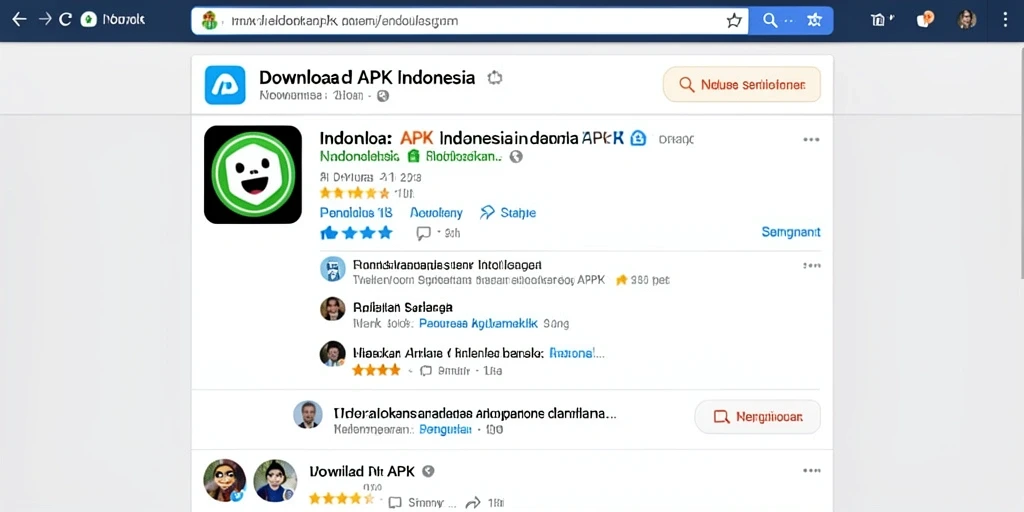Click the gear badge next to Download APK Indonesia
Viewport: 1024px width, 512px height.
pyautogui.click(x=494, y=78)
